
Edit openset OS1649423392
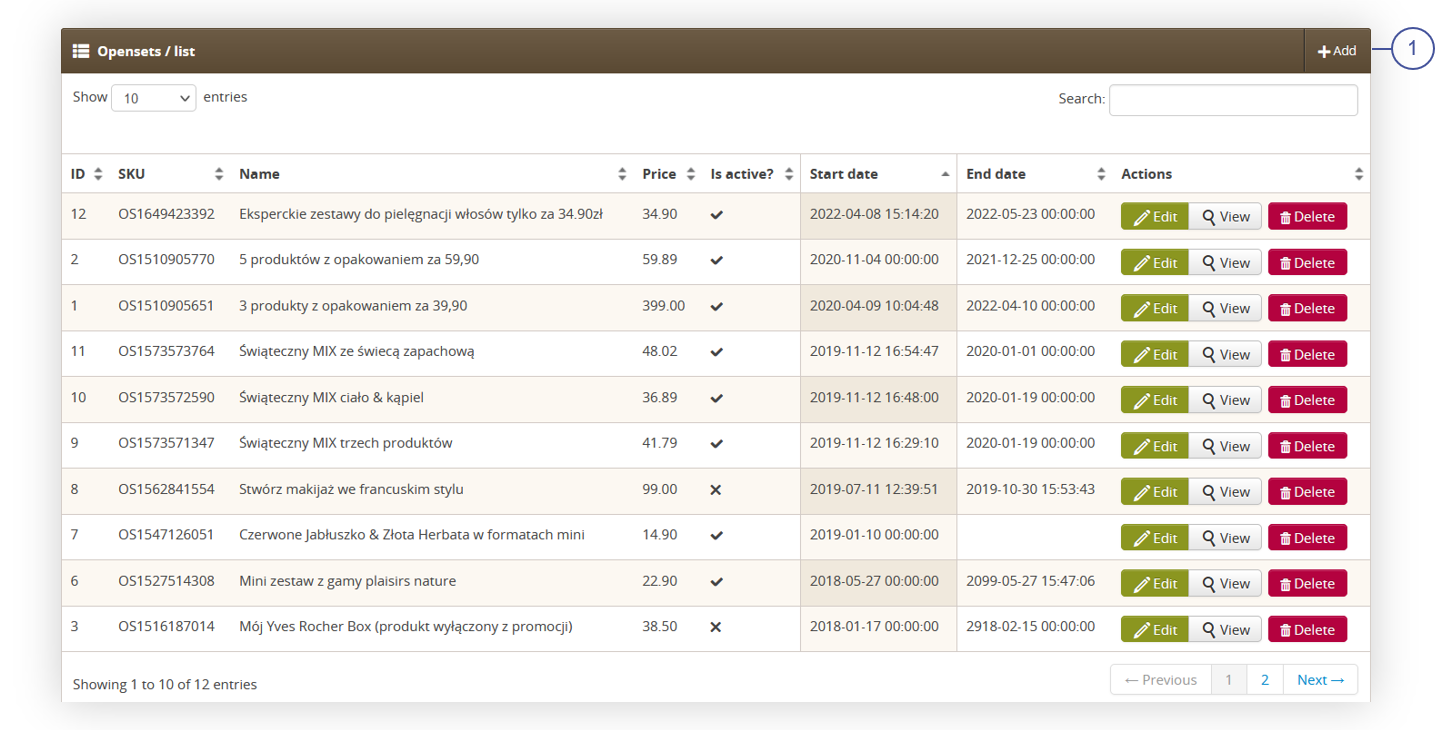(x=1155, y=217)
